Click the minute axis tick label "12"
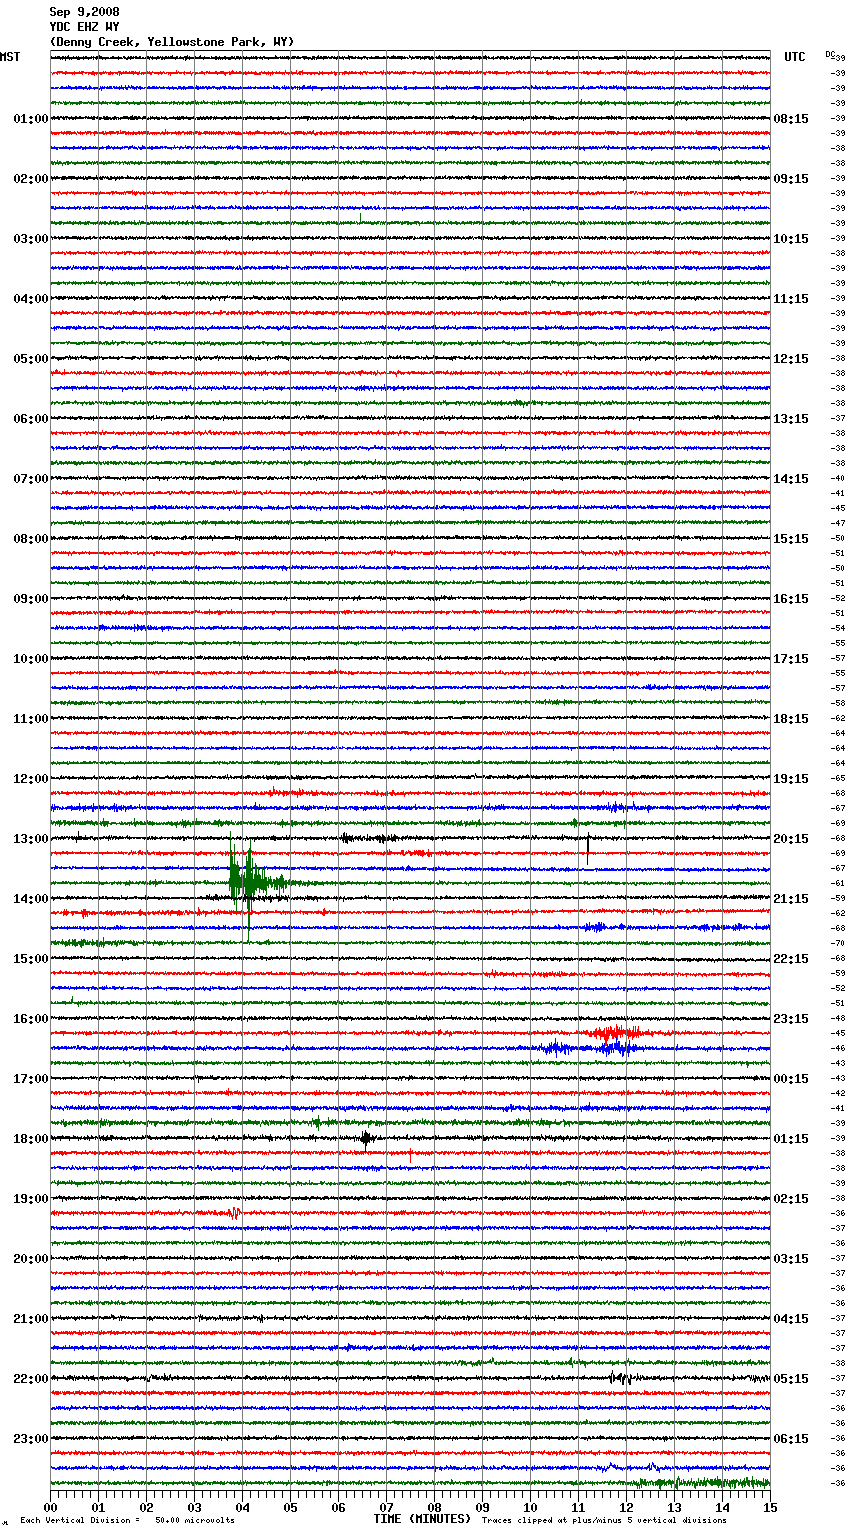The image size is (850, 1534). 626,1507
